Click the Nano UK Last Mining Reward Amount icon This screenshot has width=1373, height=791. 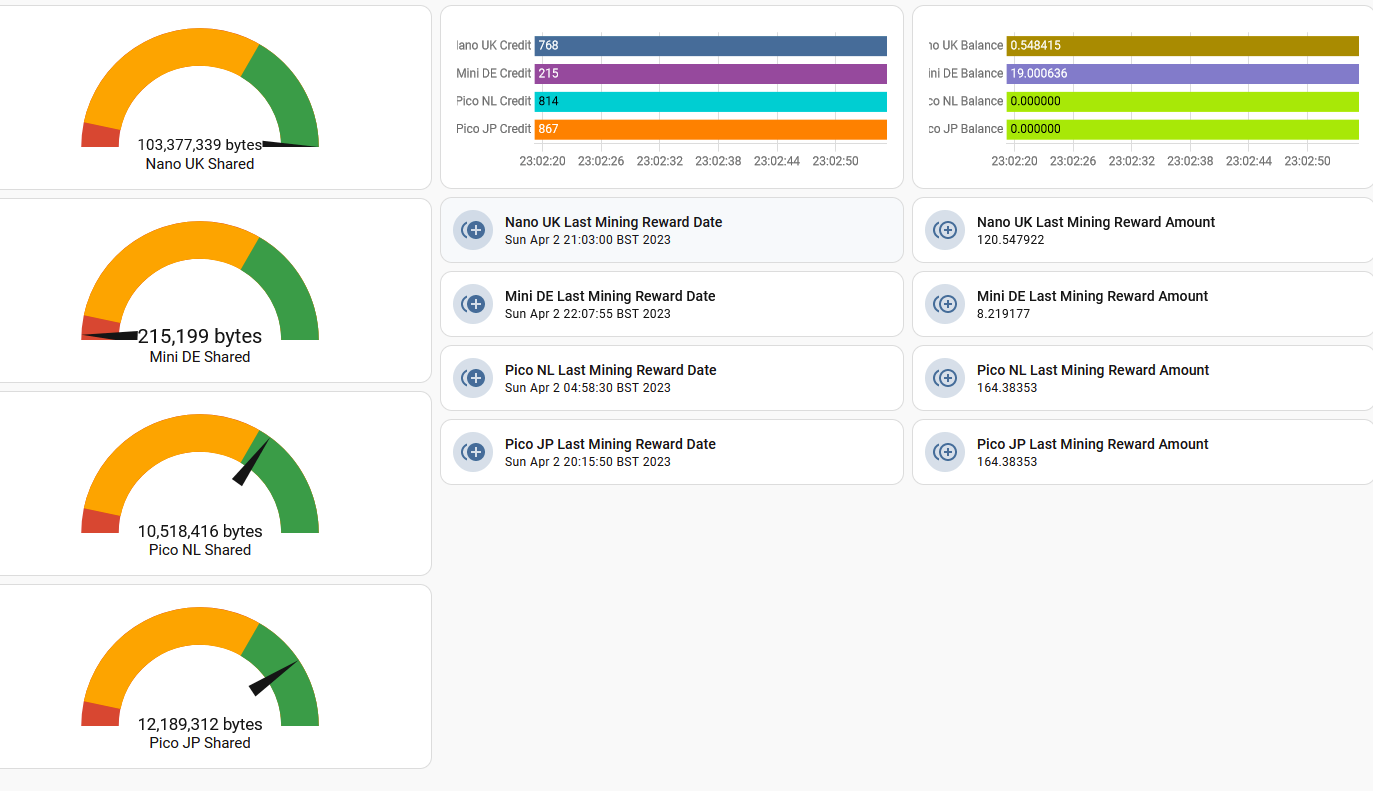(945, 230)
